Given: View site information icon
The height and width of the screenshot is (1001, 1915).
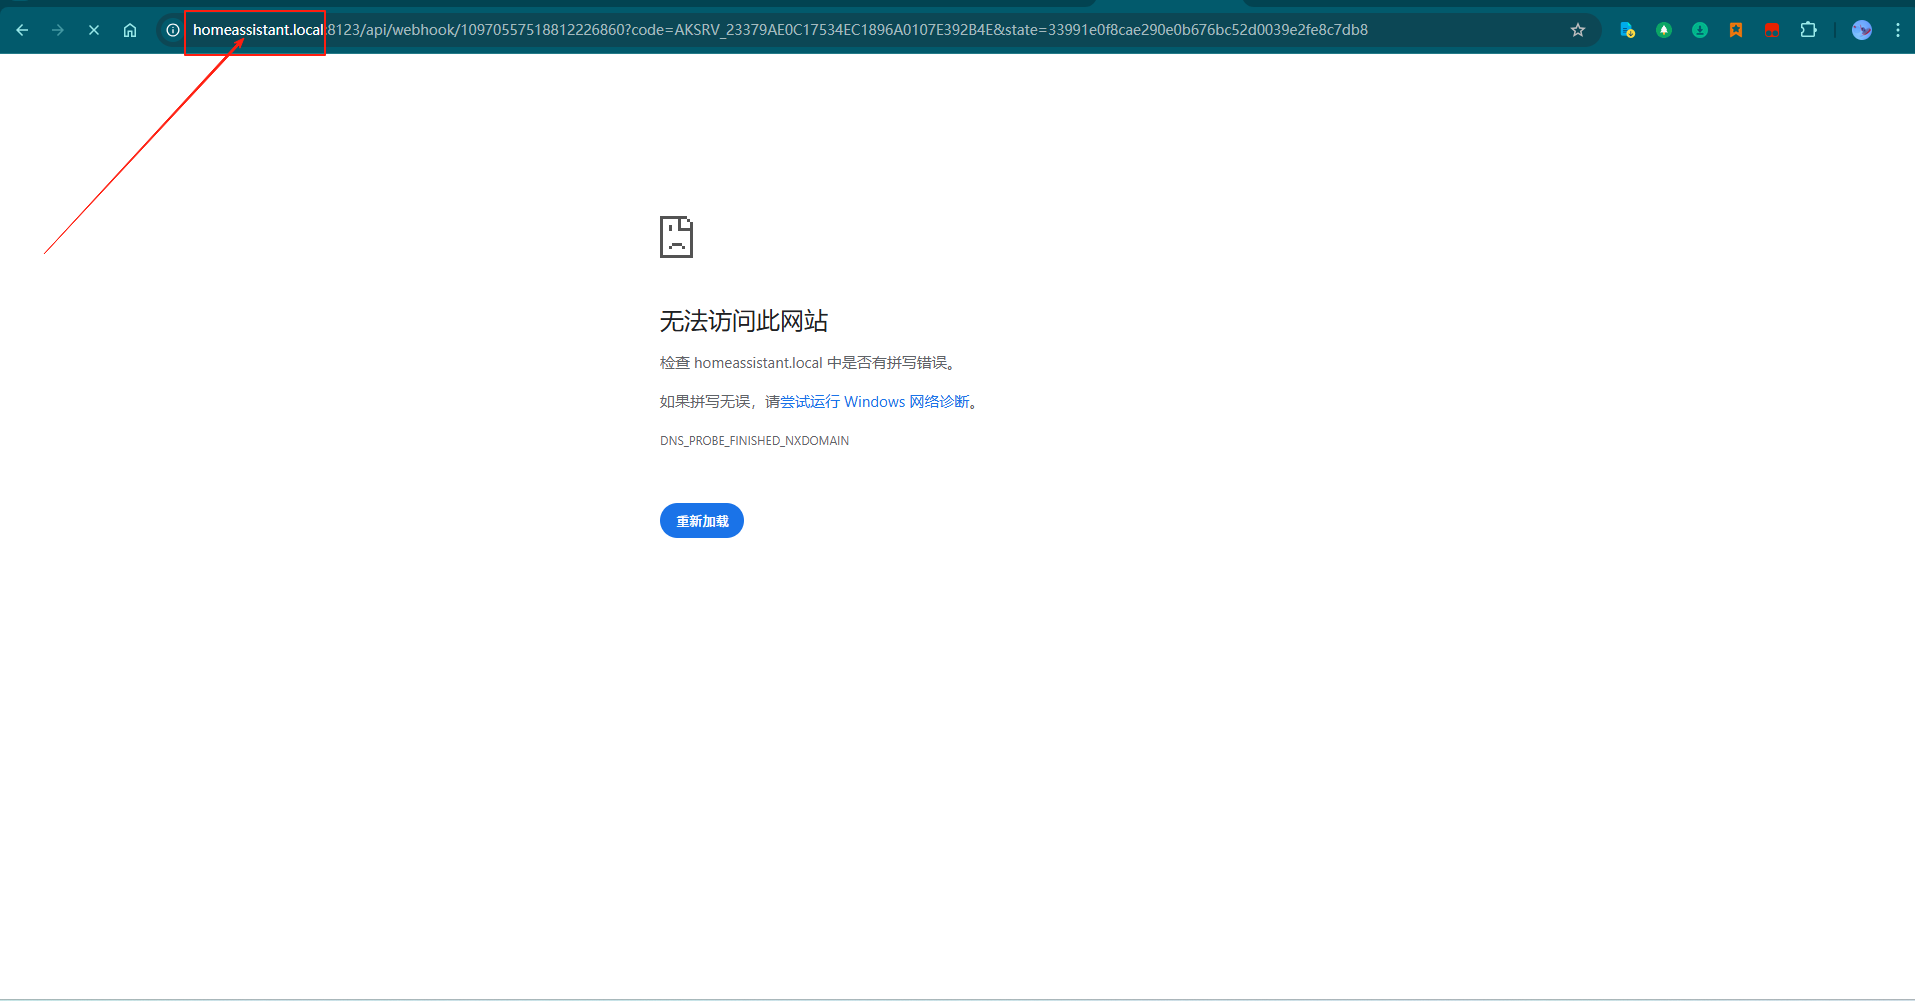Looking at the screenshot, I should pyautogui.click(x=173, y=30).
